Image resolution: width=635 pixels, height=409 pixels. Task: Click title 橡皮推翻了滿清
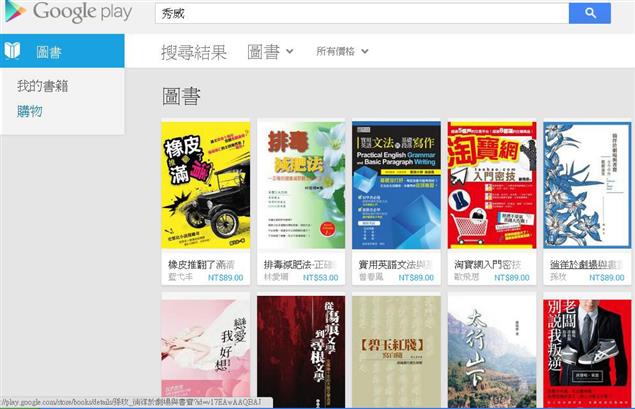tap(201, 265)
